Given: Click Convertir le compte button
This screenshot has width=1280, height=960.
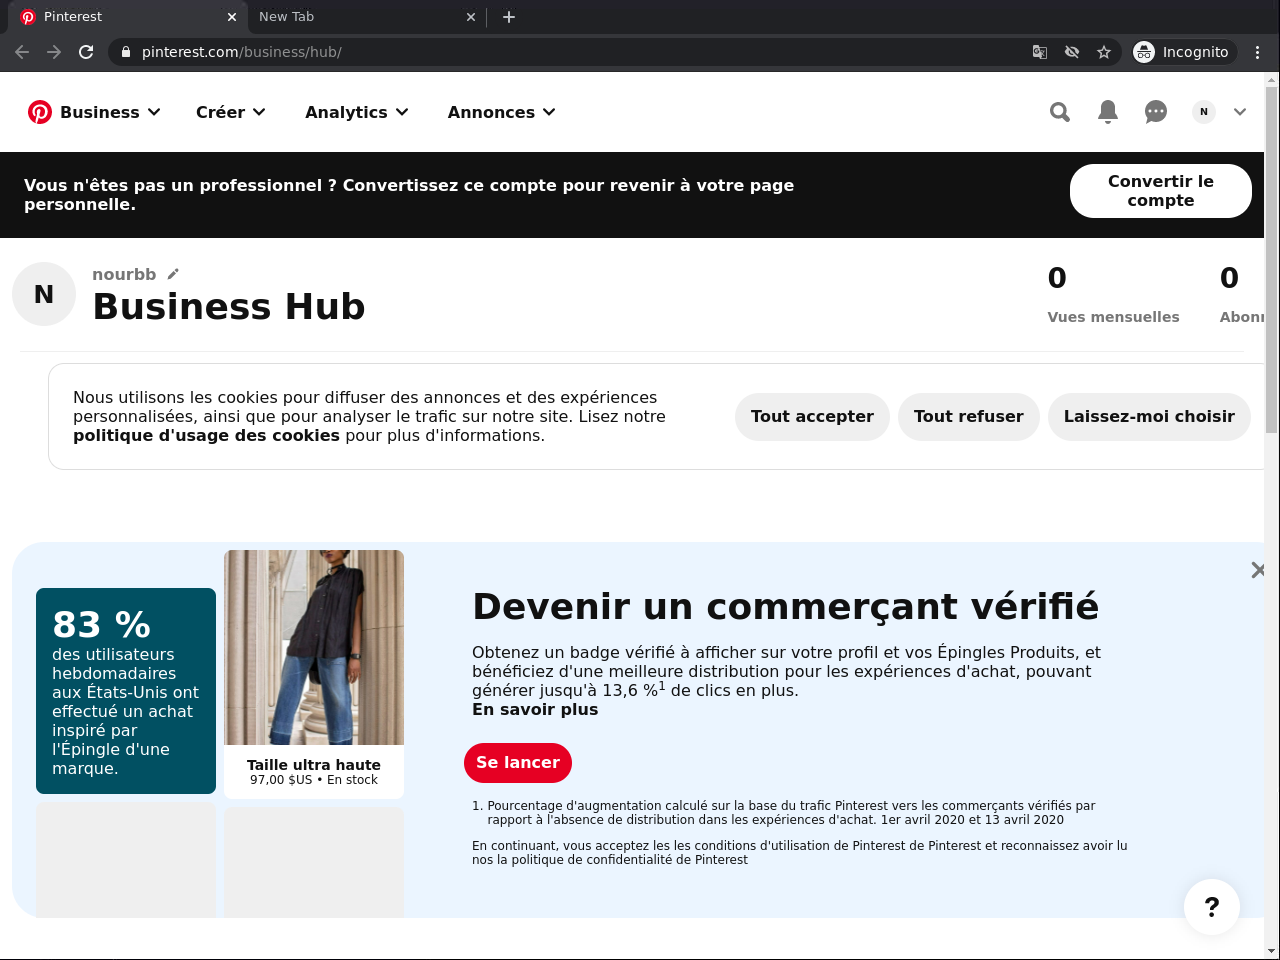Looking at the screenshot, I should click(x=1161, y=191).
